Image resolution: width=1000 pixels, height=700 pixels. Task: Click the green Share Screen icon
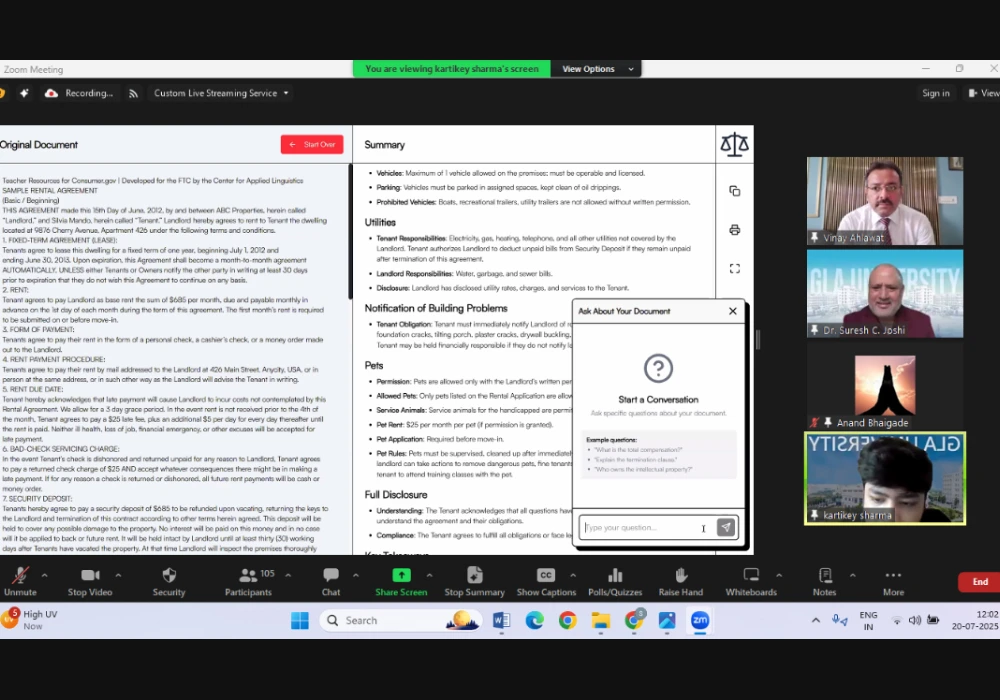[401, 576]
